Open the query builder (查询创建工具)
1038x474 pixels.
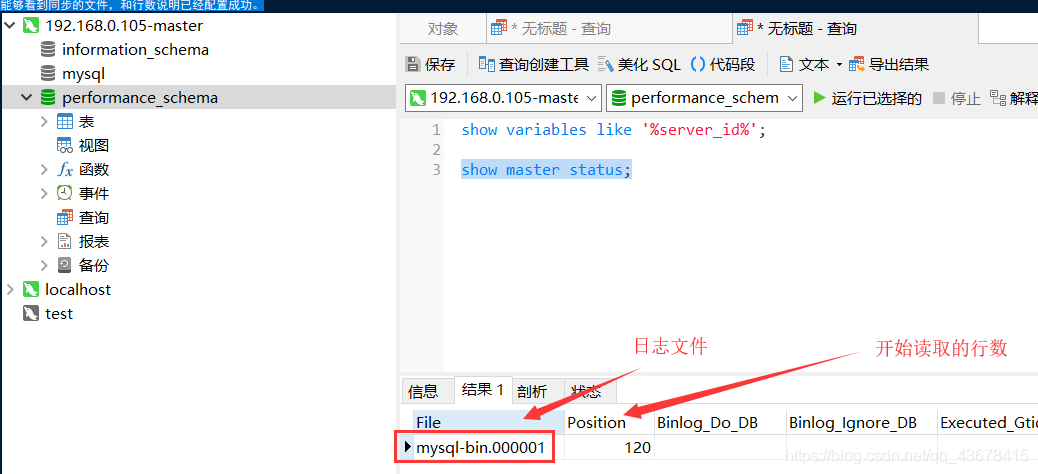534,64
